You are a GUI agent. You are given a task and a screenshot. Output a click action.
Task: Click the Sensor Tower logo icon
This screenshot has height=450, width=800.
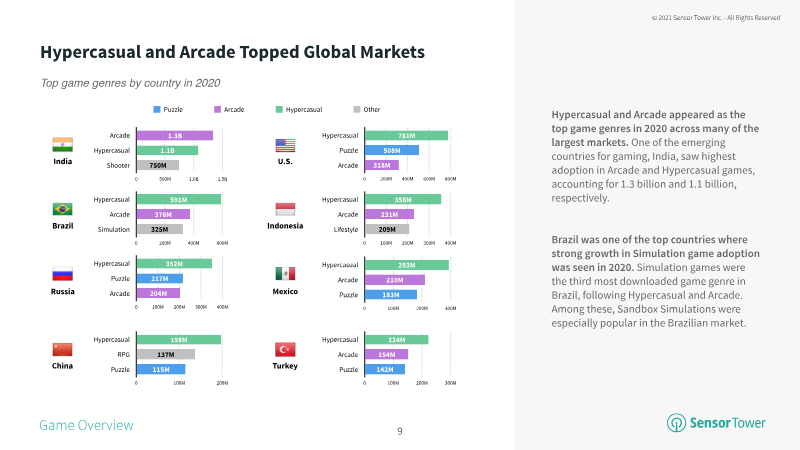[677, 423]
